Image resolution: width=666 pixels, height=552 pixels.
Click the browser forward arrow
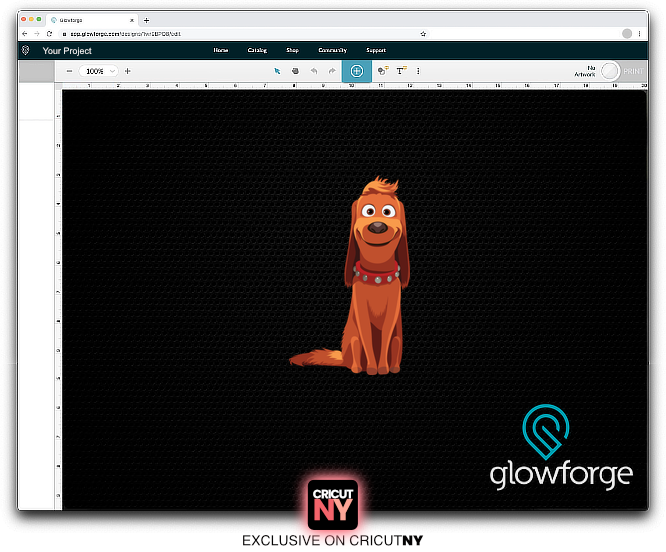[37, 34]
